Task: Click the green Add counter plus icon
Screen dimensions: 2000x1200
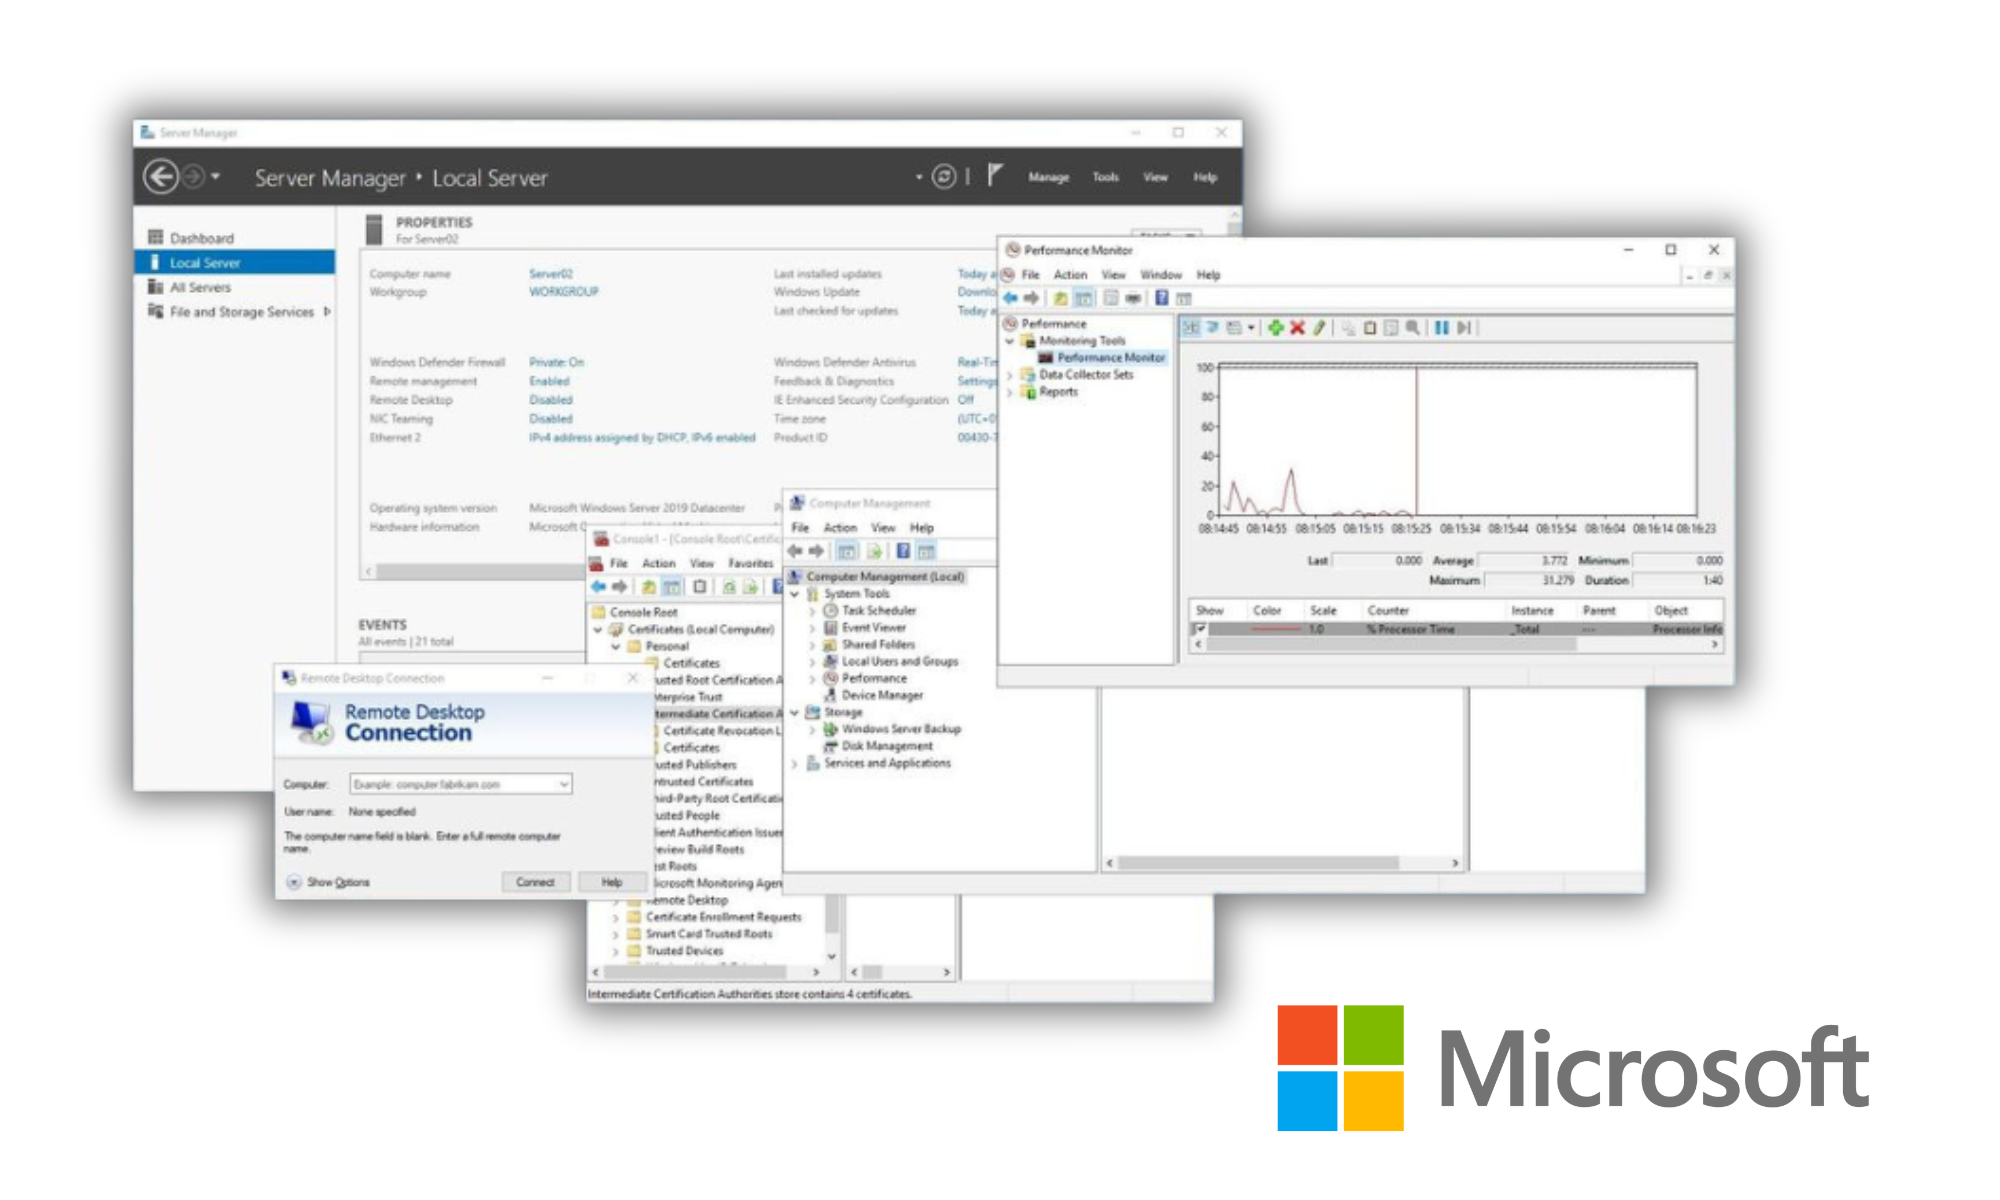Action: pos(1275,328)
